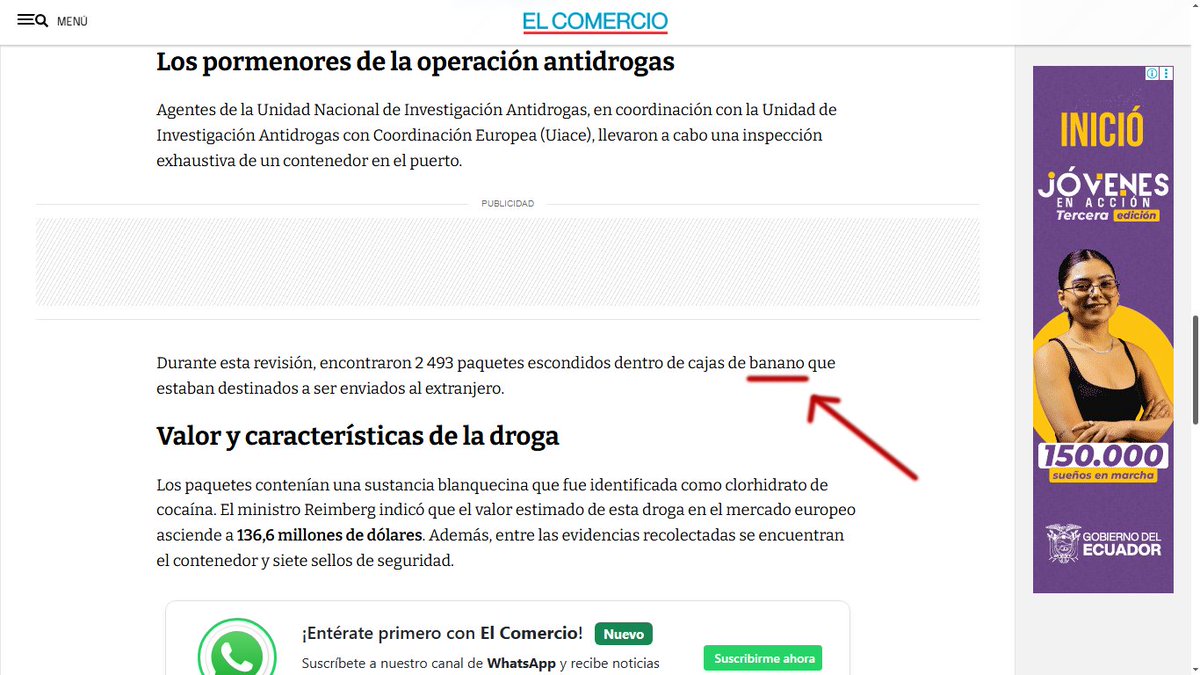Click the MENÚ label in header
The width and height of the screenshot is (1200, 675).
tap(72, 21)
